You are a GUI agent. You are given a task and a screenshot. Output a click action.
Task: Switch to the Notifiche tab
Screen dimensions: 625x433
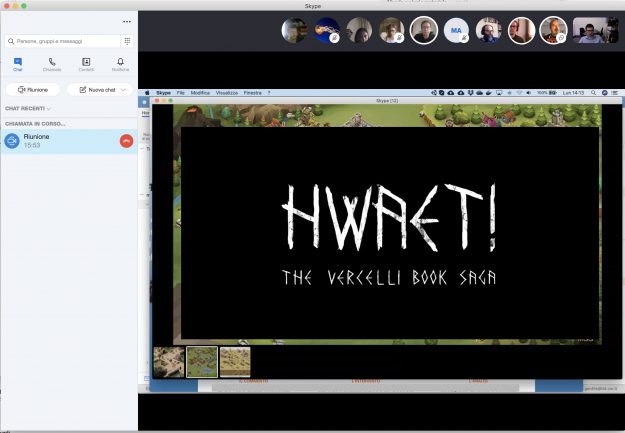point(120,64)
